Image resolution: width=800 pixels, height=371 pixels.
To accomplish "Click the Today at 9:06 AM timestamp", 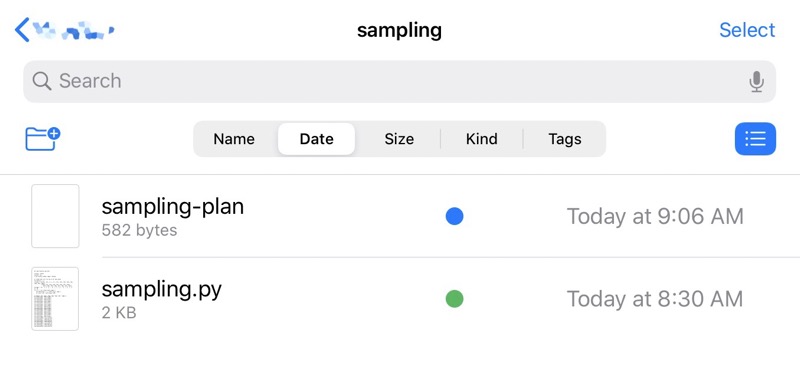I will [655, 216].
